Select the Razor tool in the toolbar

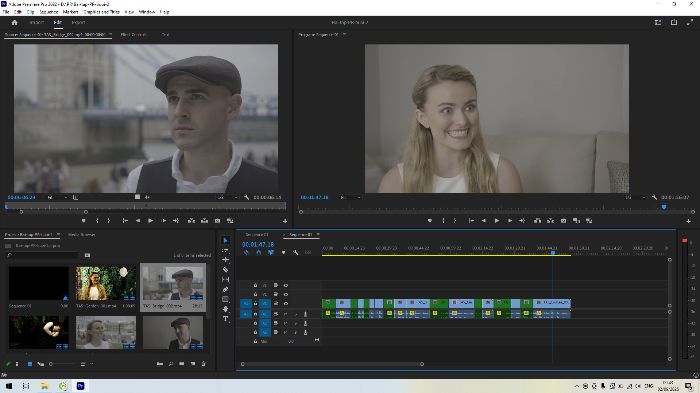(225, 270)
